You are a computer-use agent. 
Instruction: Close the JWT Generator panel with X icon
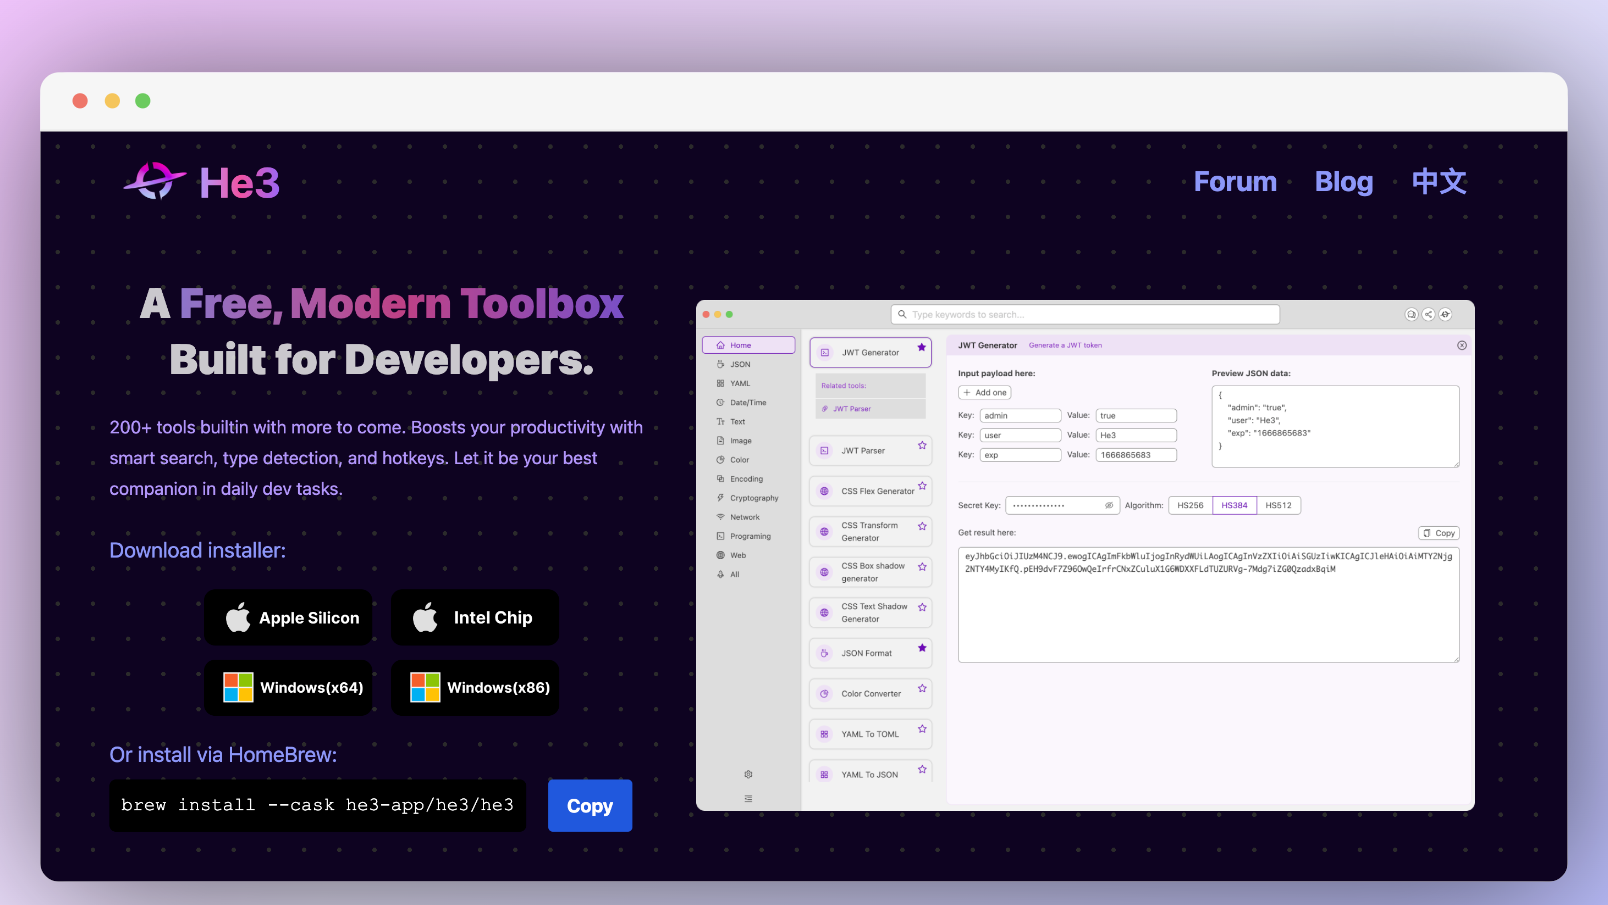1462,345
